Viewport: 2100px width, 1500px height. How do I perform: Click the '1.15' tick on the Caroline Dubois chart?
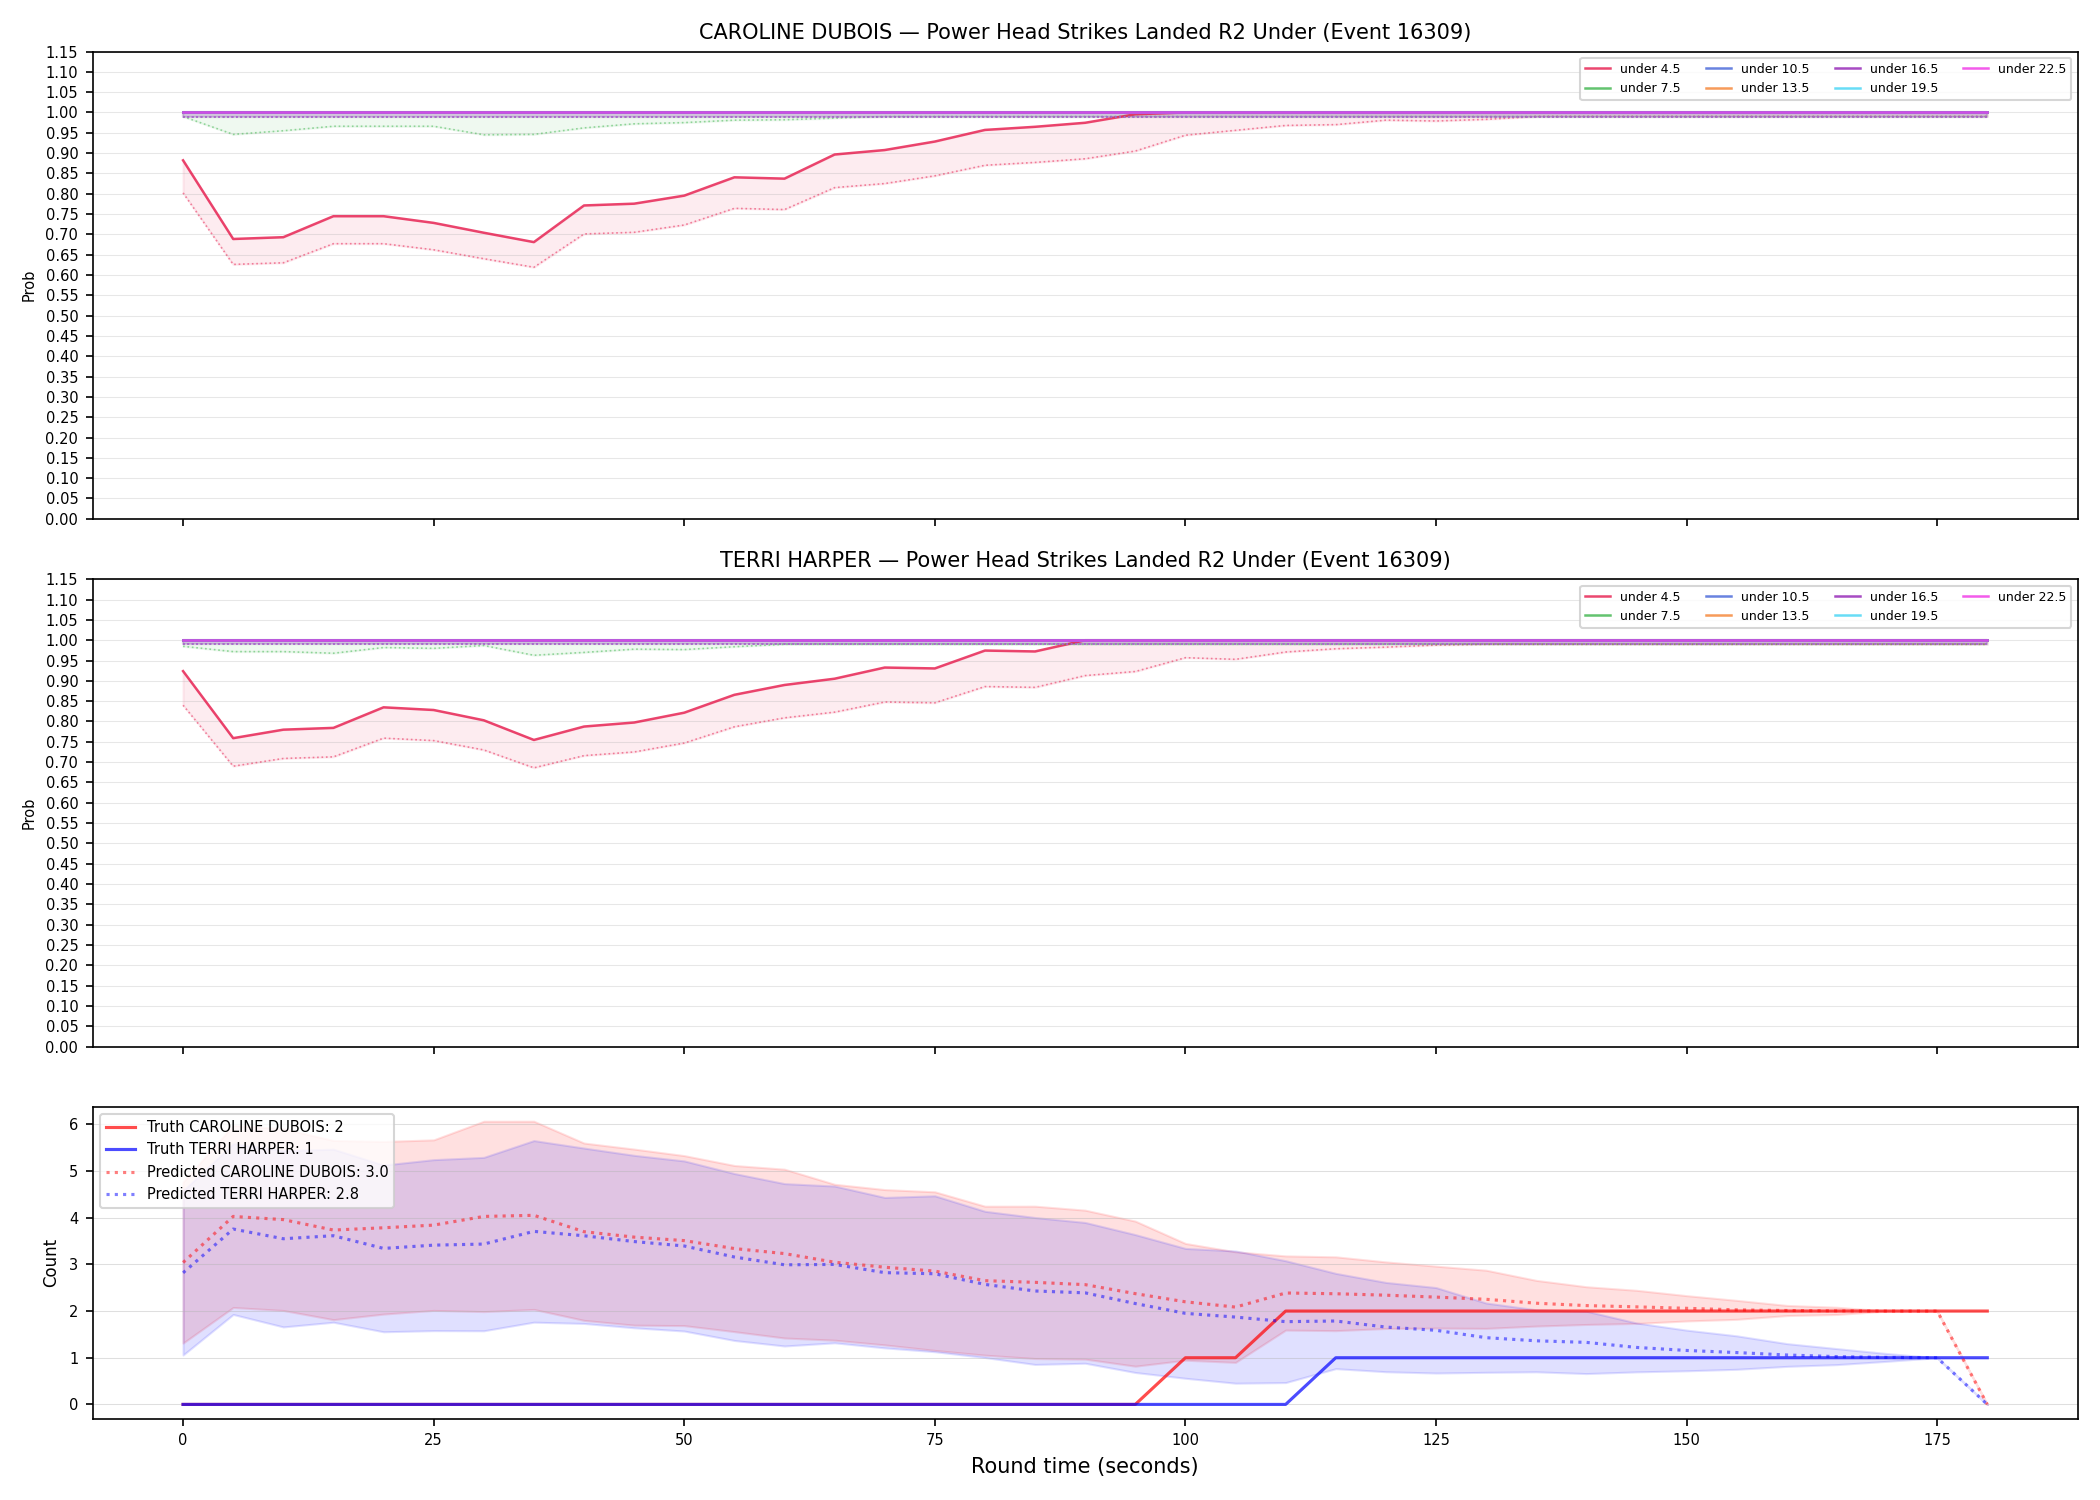click(x=62, y=52)
